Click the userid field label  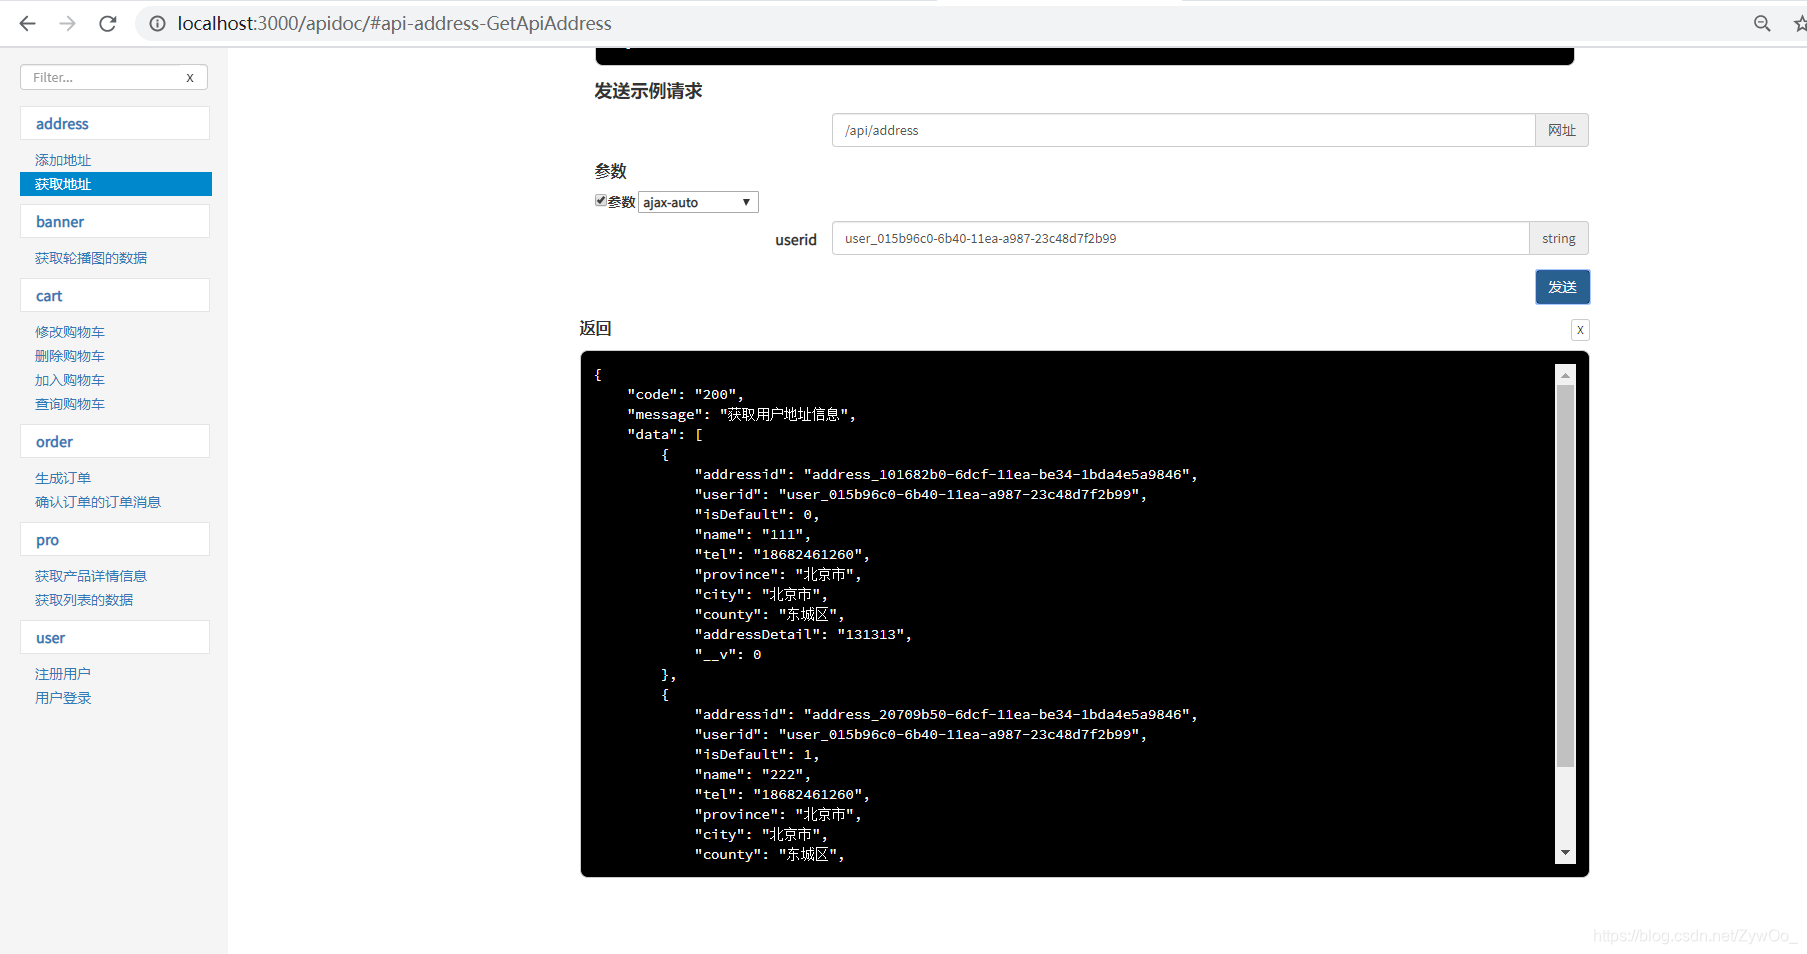(x=796, y=239)
